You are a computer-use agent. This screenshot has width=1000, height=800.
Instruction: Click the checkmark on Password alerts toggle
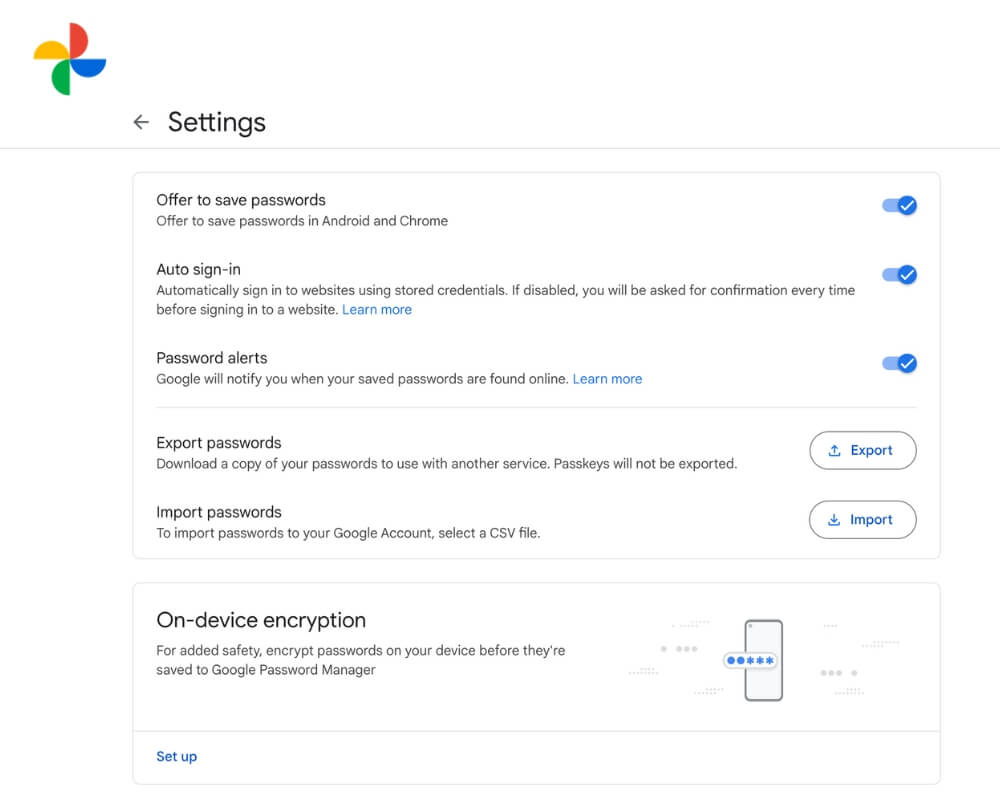coord(906,364)
